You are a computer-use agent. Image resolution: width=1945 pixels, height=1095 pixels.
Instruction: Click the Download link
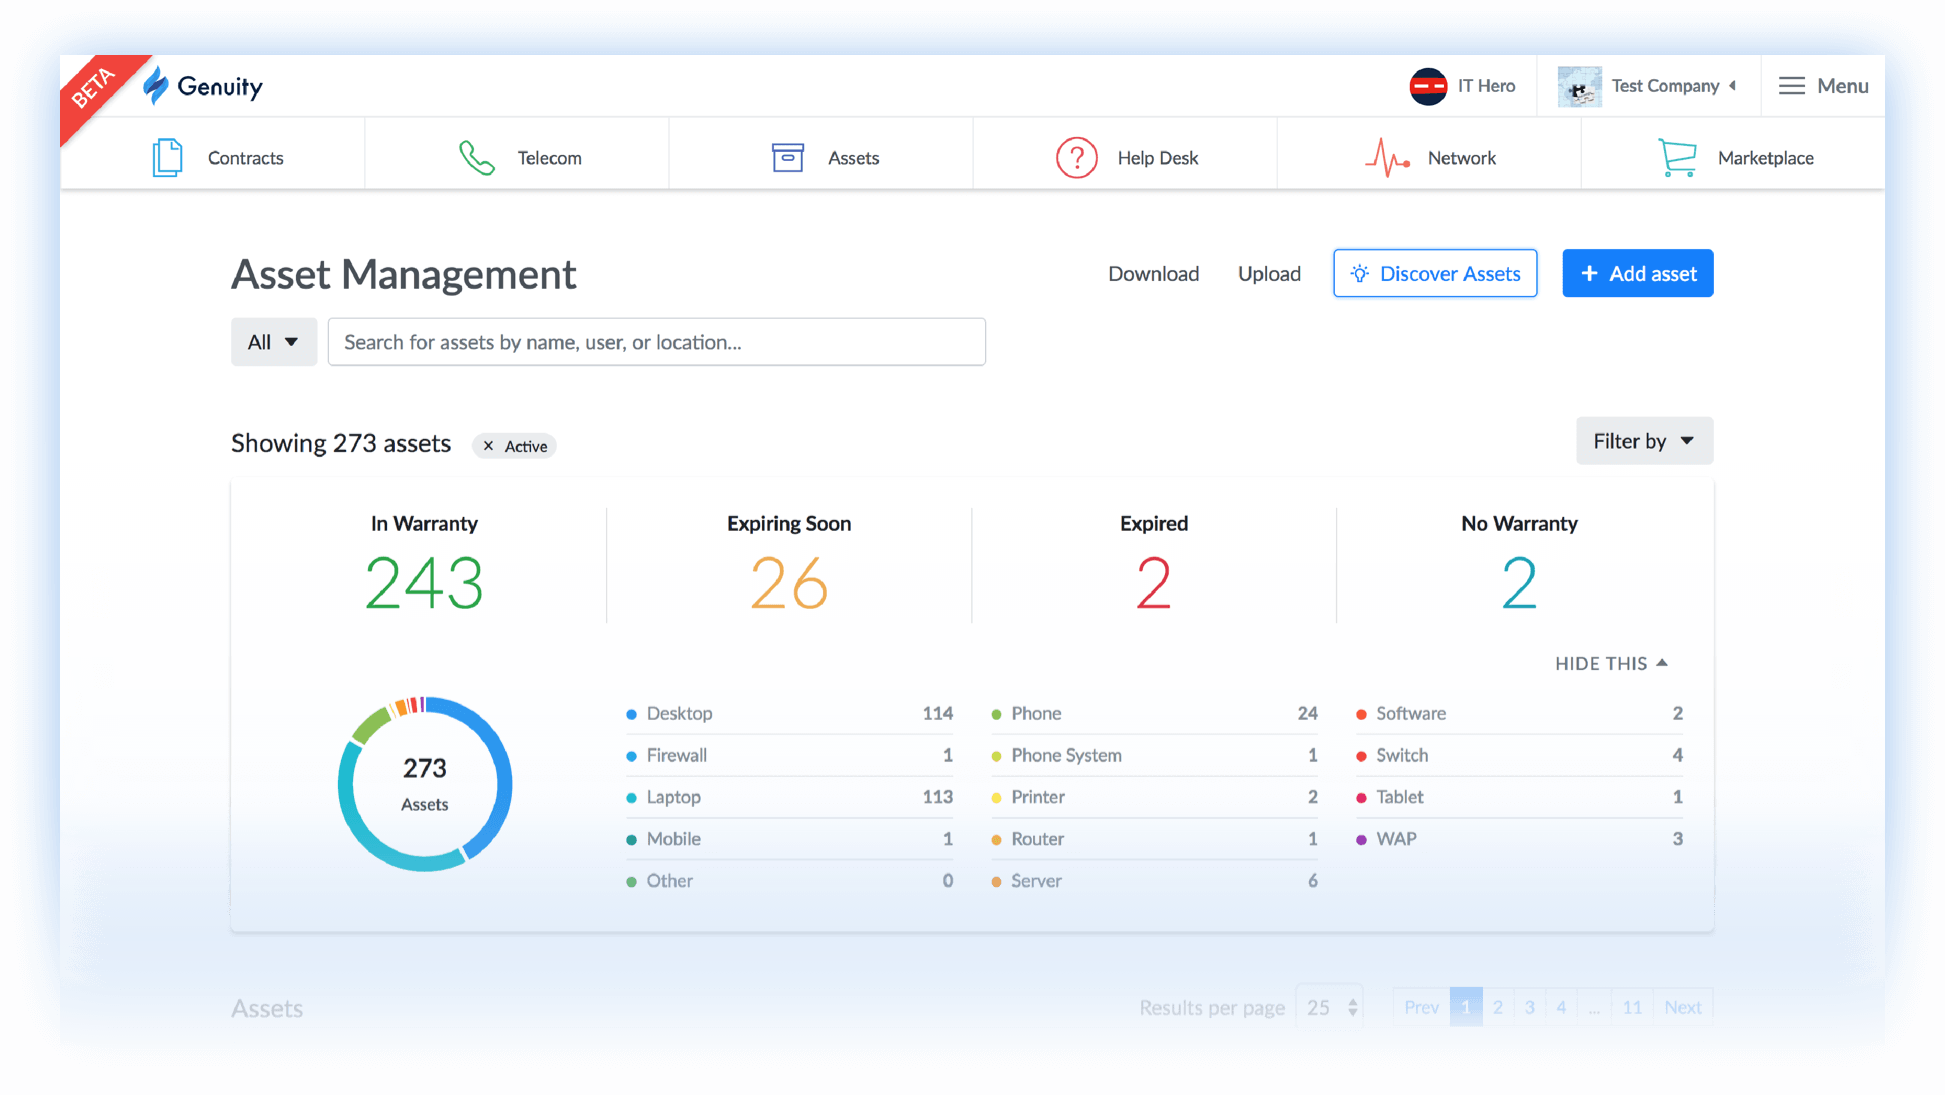coord(1153,273)
